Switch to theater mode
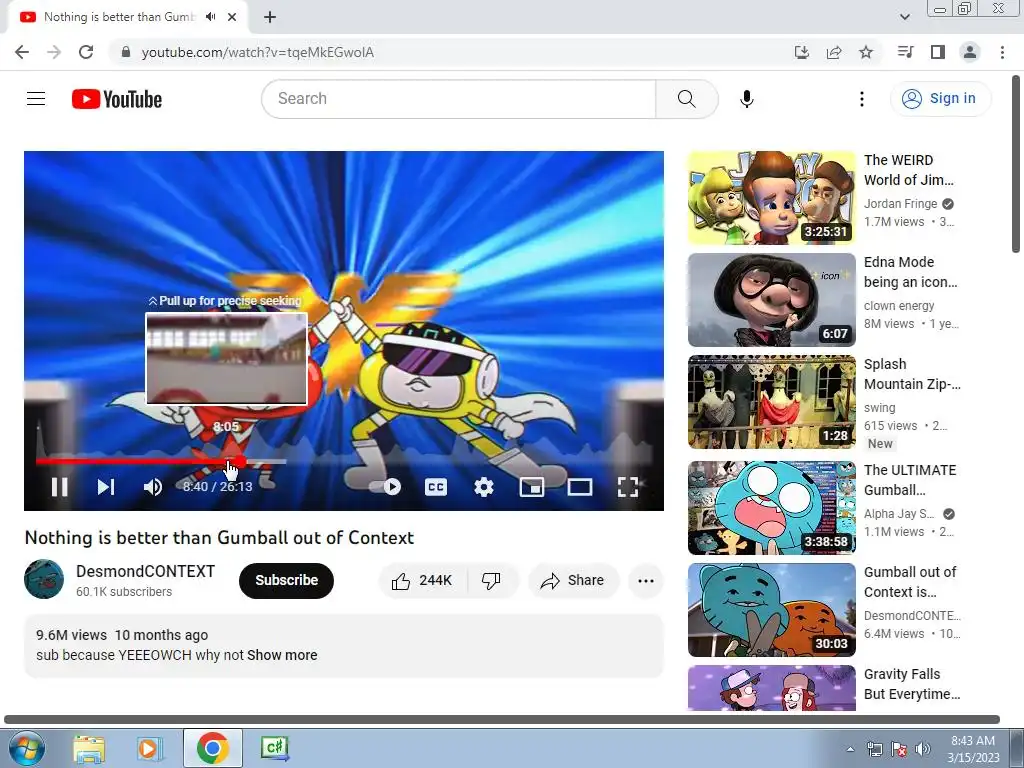 click(579, 487)
